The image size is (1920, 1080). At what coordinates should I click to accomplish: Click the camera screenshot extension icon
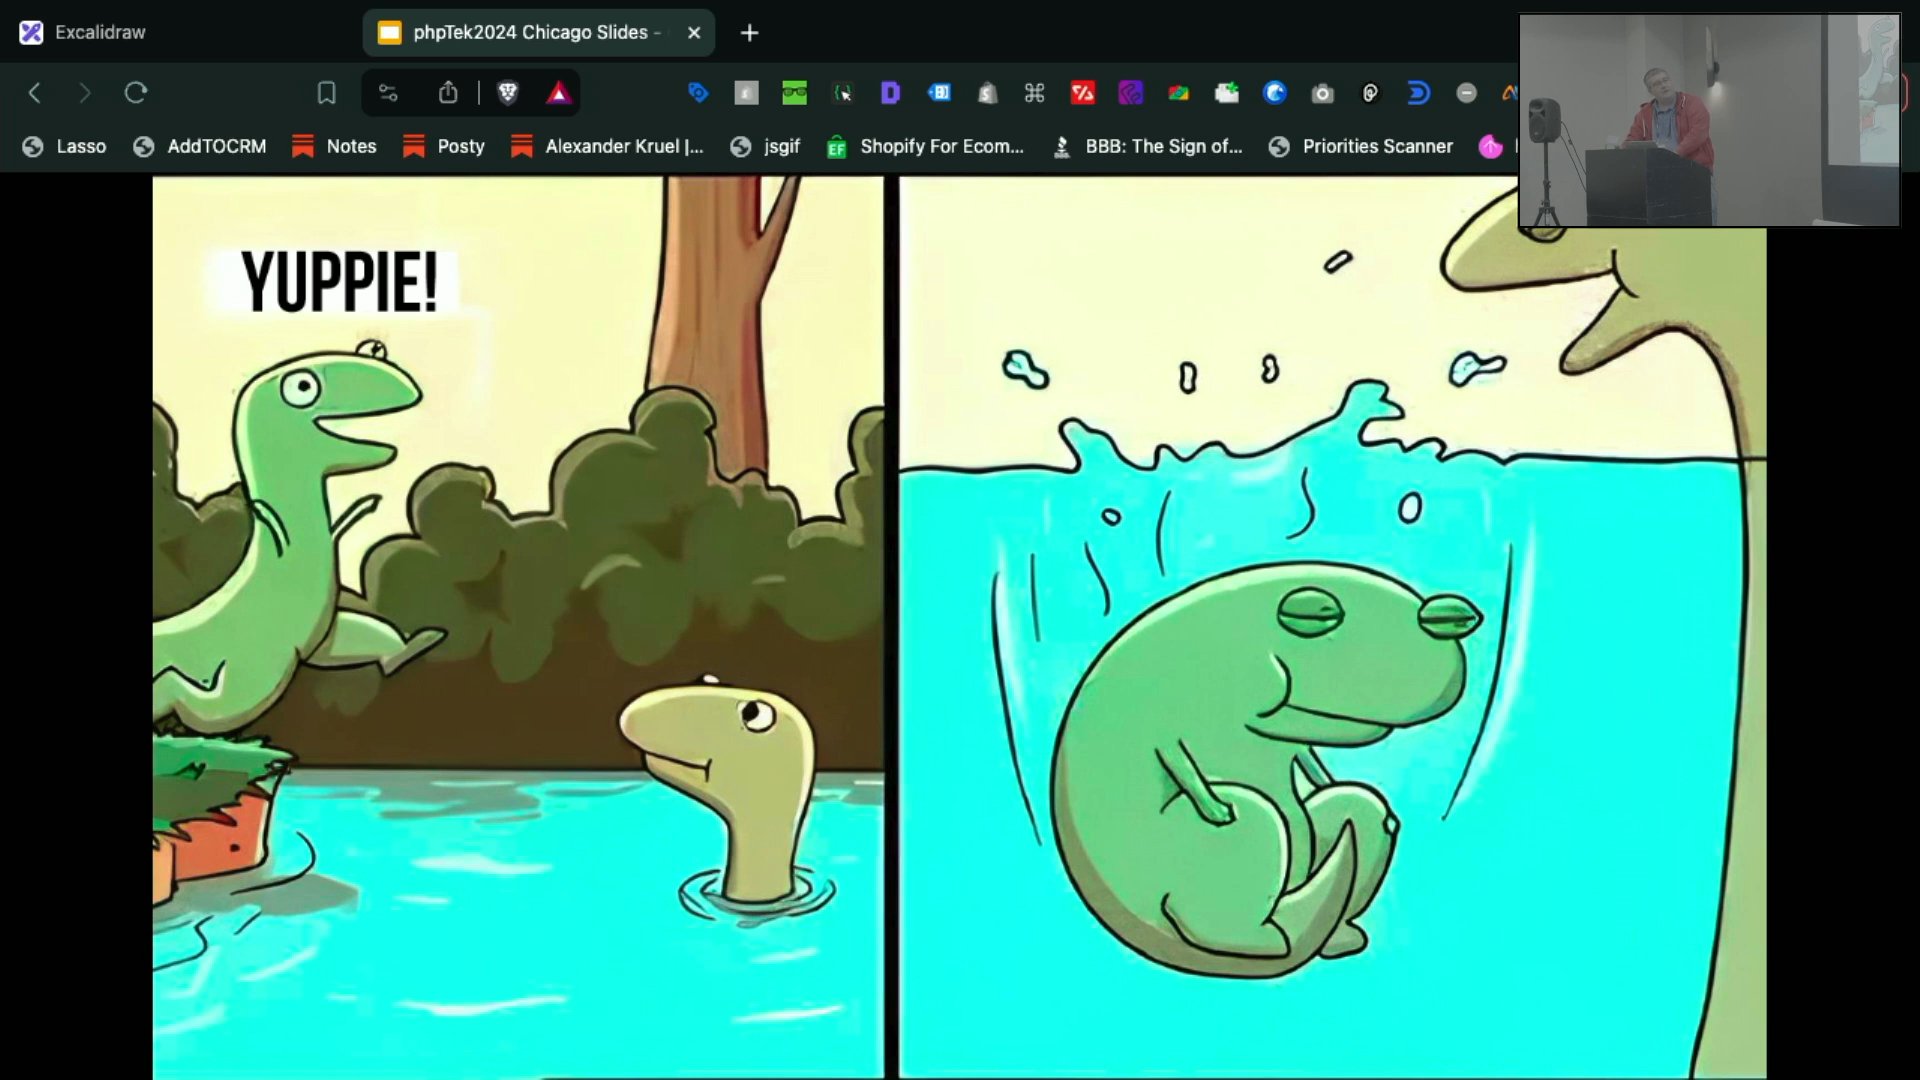click(1323, 93)
